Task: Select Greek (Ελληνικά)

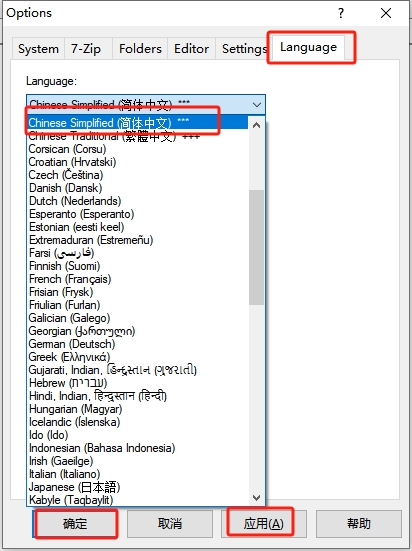Action: 138,357
